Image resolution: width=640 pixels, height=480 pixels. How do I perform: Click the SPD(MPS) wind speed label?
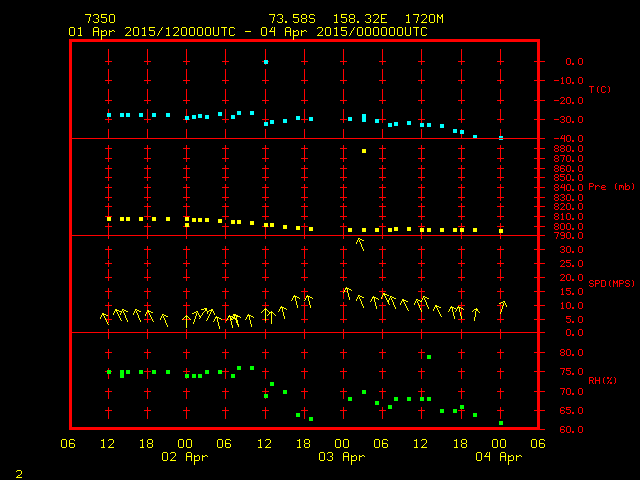pyautogui.click(x=612, y=284)
